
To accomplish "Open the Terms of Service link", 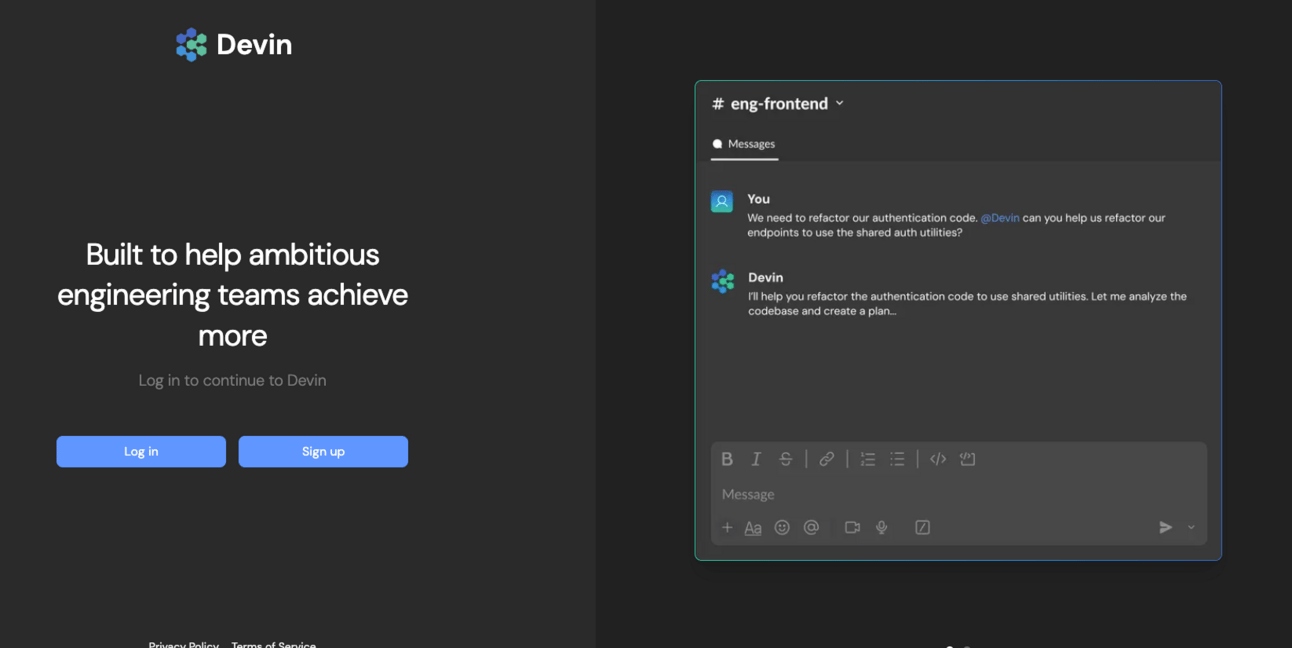I will click(274, 644).
